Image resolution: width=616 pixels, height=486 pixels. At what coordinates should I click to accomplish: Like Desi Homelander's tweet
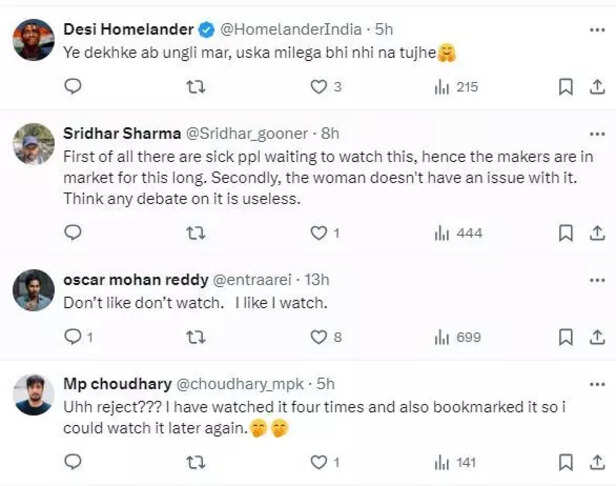click(x=319, y=87)
